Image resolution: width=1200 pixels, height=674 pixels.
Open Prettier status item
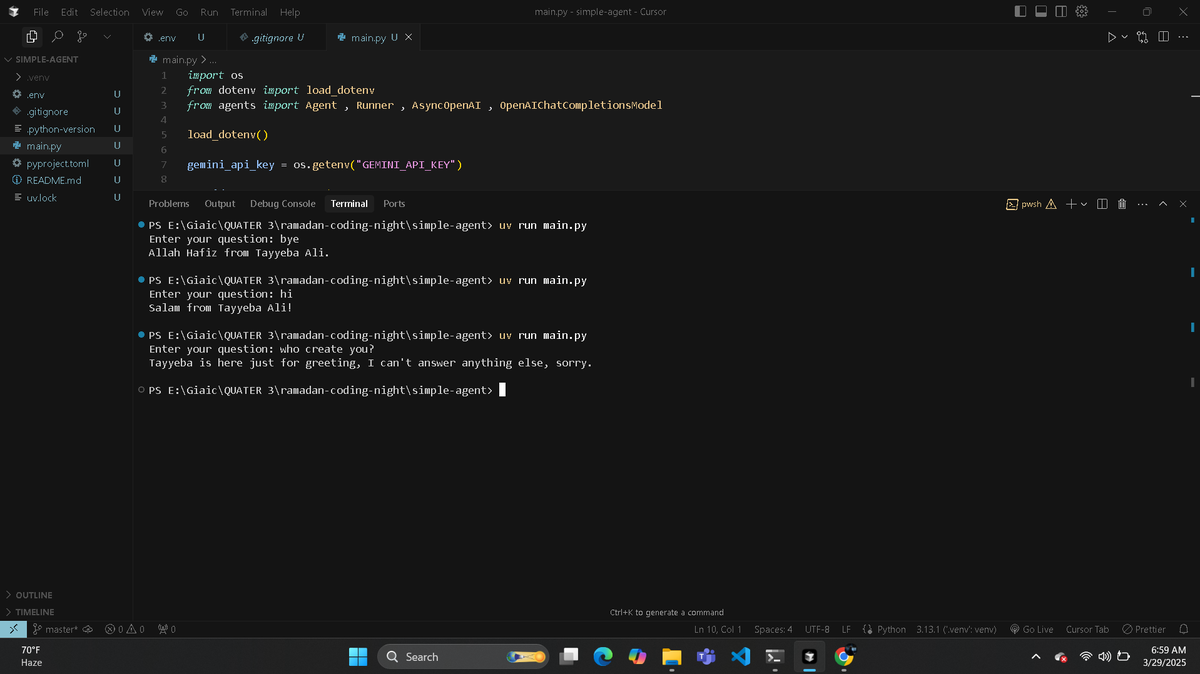coord(1144,629)
